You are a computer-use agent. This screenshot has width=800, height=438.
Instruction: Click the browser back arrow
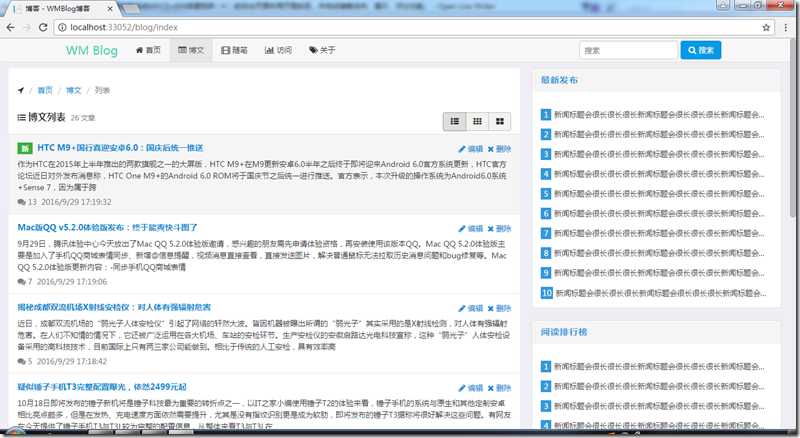(10, 28)
